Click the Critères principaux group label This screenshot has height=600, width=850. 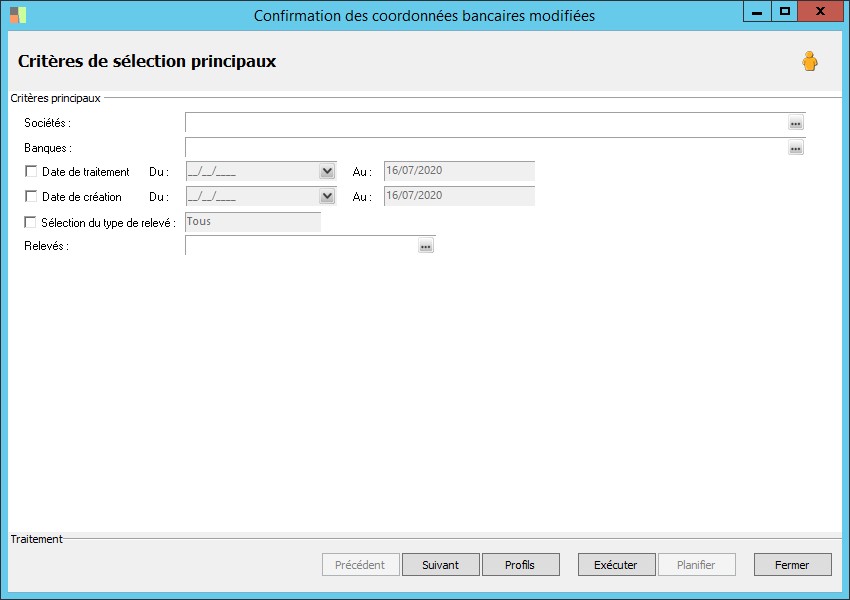(55, 98)
